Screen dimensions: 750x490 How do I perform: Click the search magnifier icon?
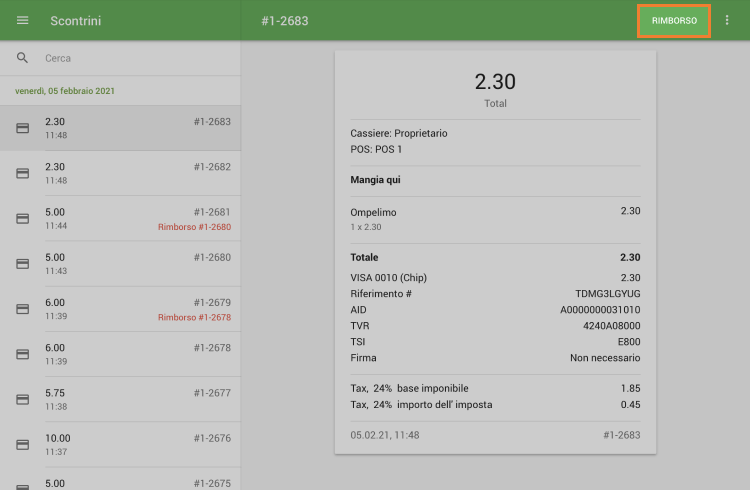pyautogui.click(x=22, y=58)
